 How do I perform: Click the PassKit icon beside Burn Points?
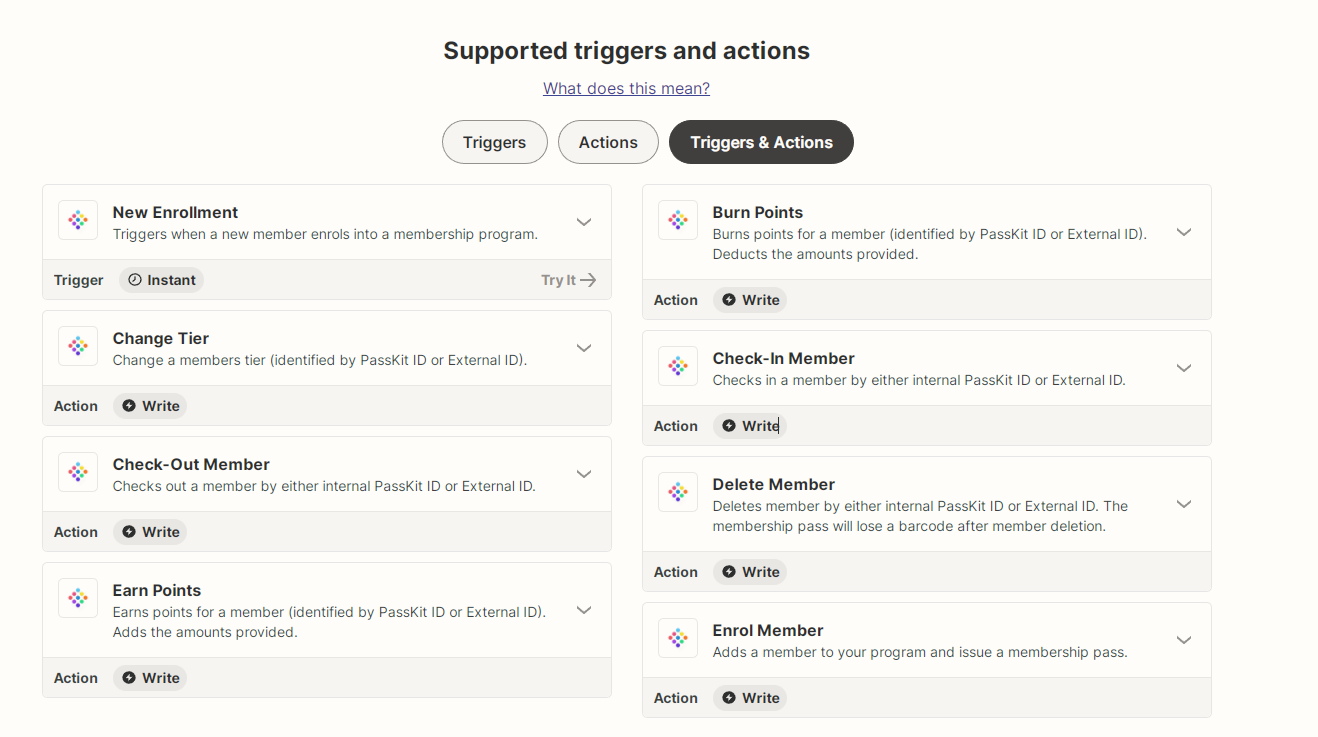[678, 220]
